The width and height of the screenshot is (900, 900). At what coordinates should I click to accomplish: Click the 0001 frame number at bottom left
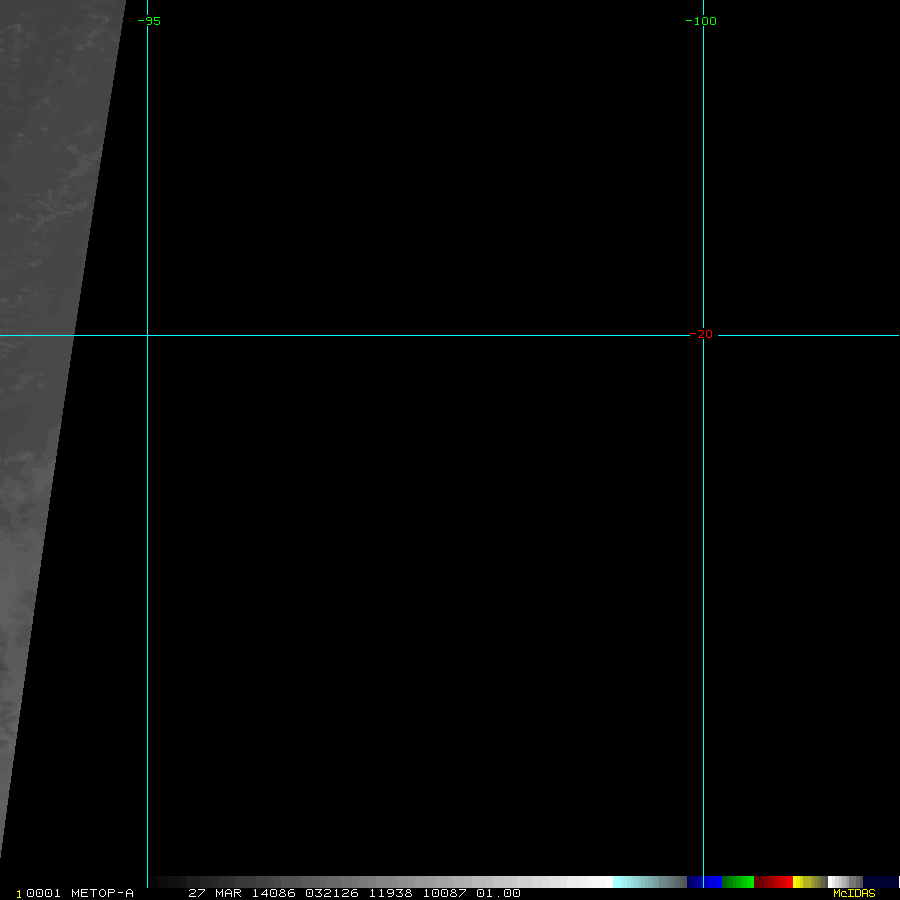pos(41,893)
